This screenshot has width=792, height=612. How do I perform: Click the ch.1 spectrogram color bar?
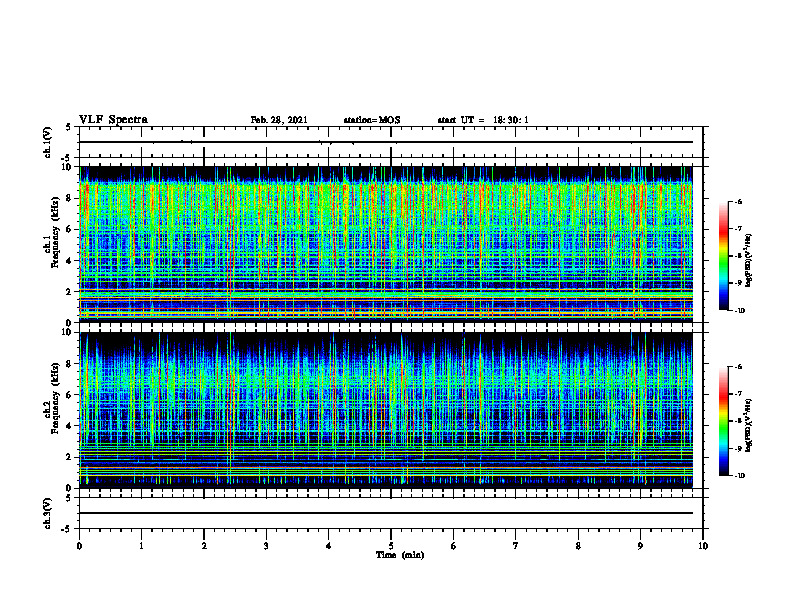(723, 256)
